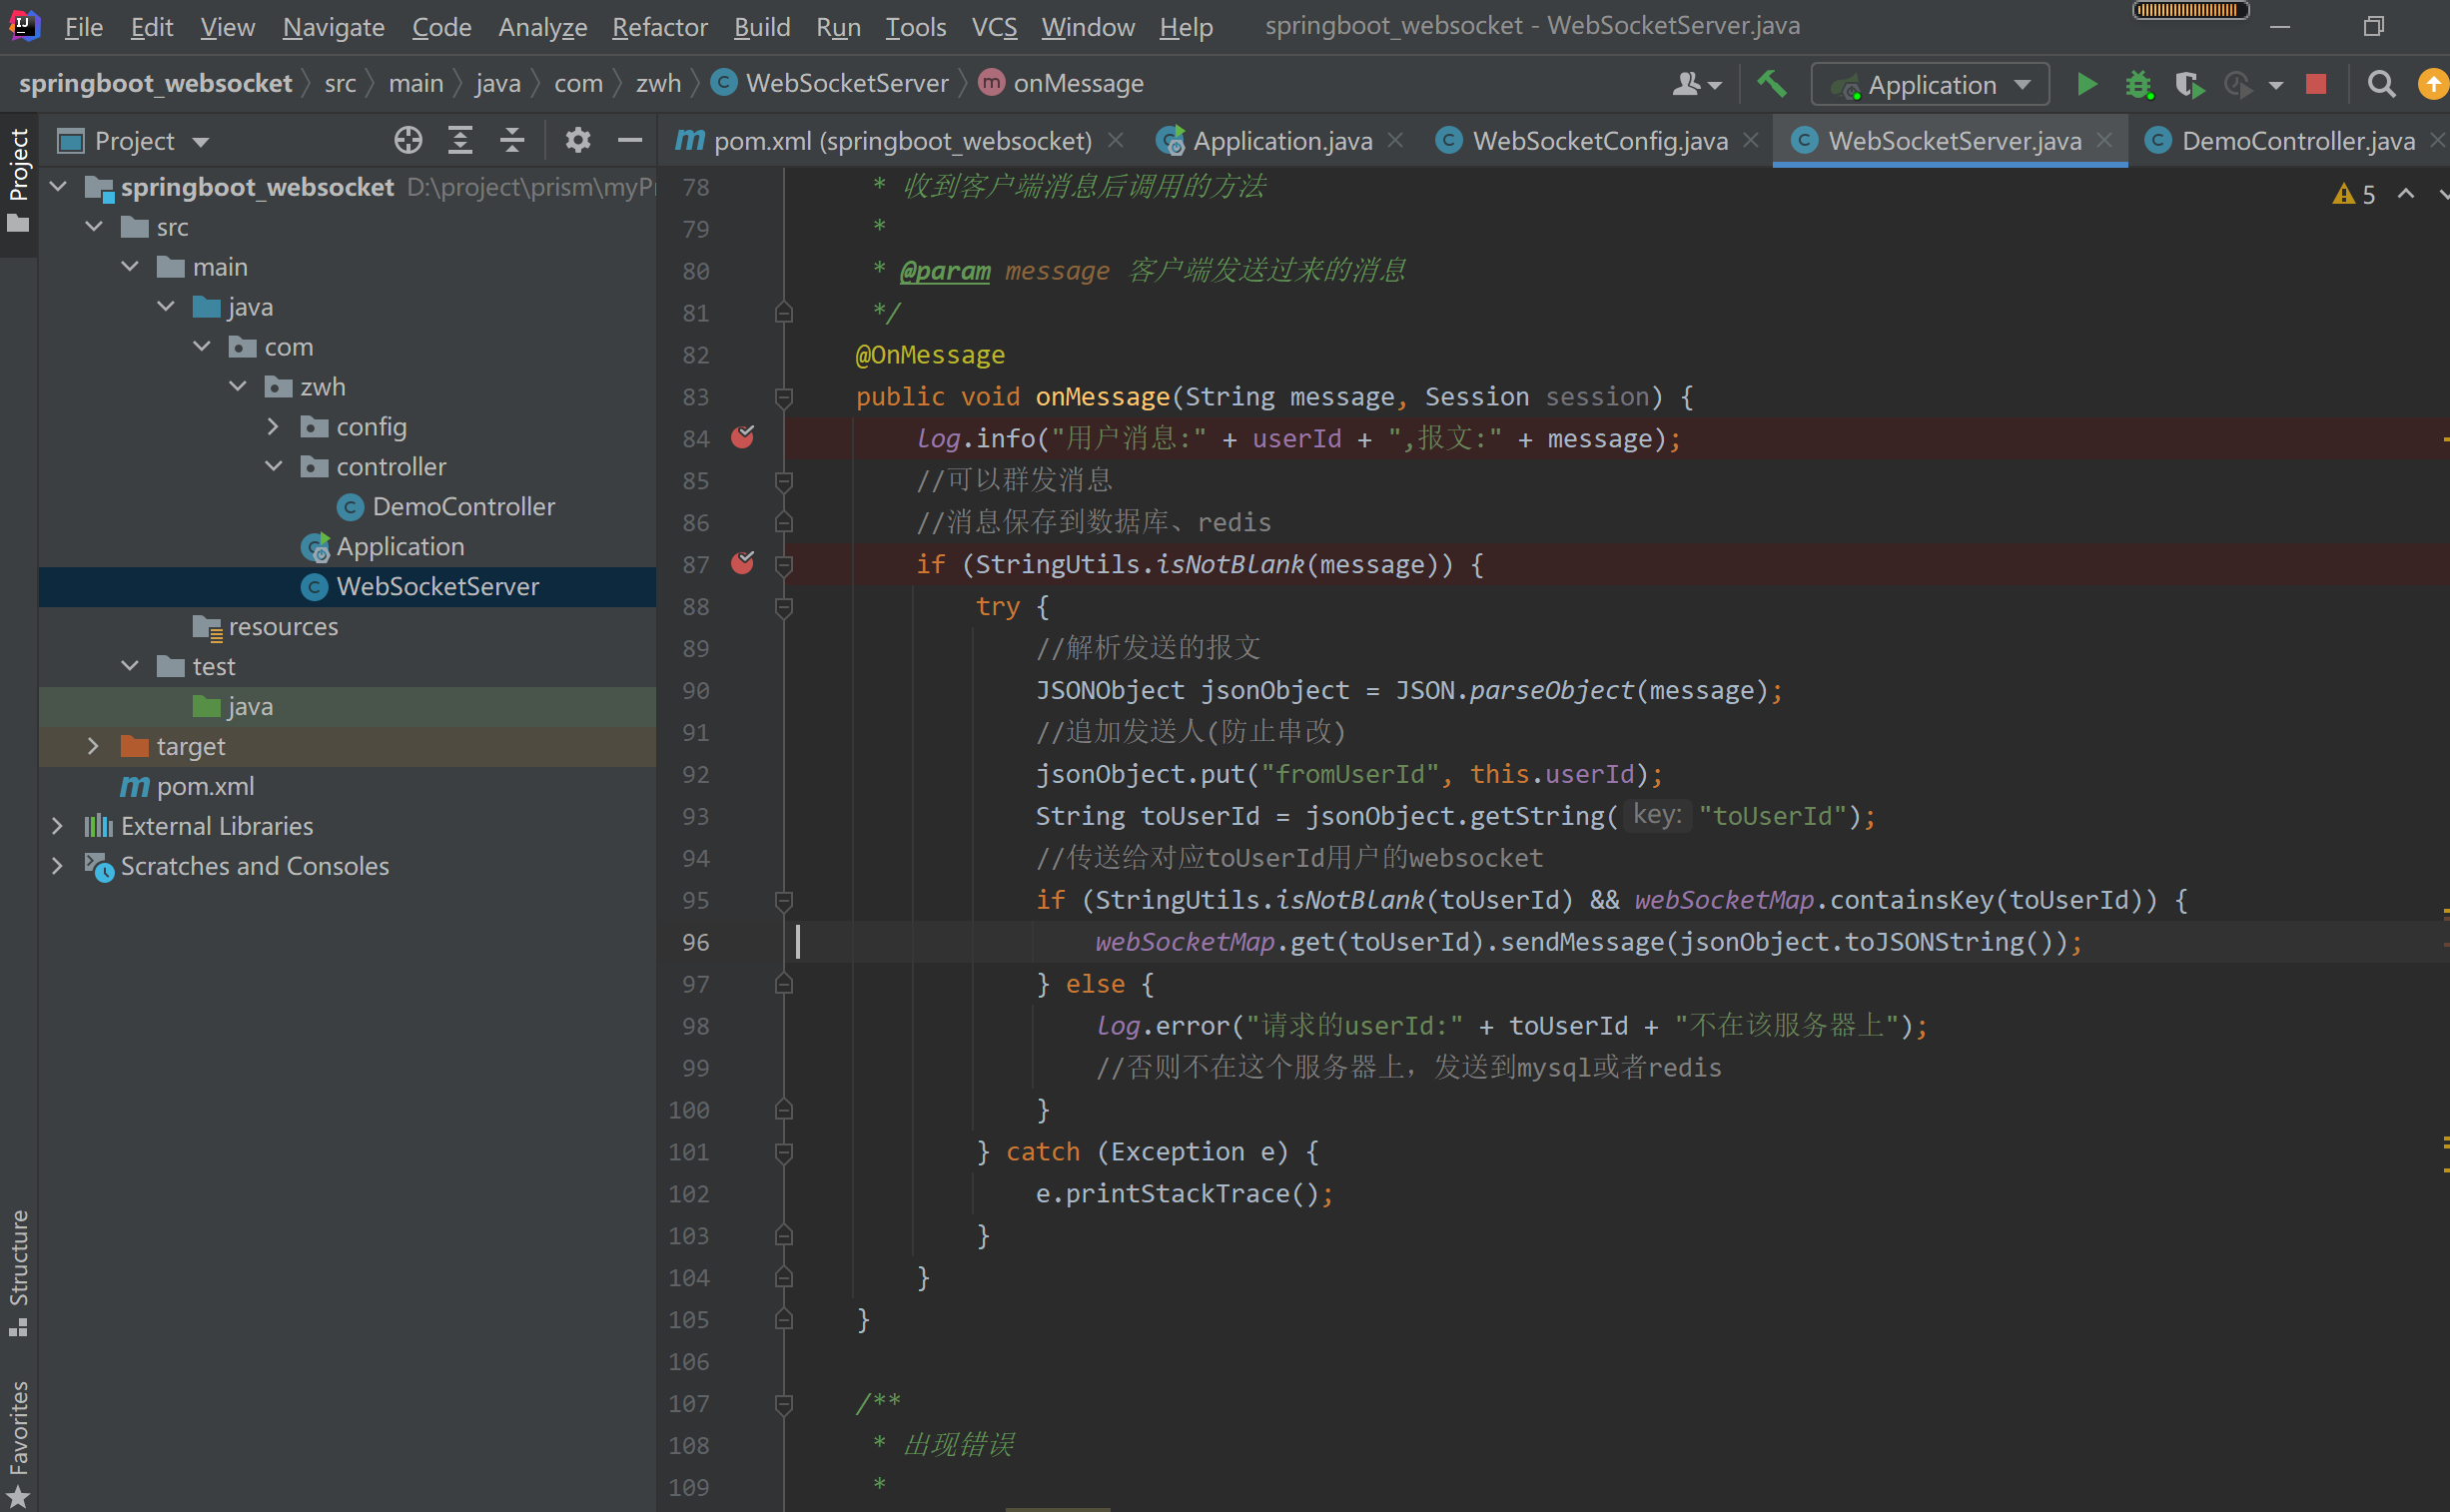Collapse code fold at line 95

coord(784,900)
